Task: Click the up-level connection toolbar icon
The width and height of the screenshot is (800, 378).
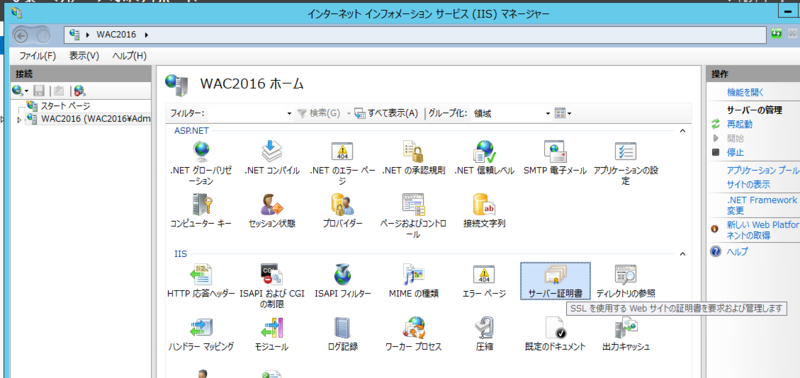Action: click(x=59, y=91)
